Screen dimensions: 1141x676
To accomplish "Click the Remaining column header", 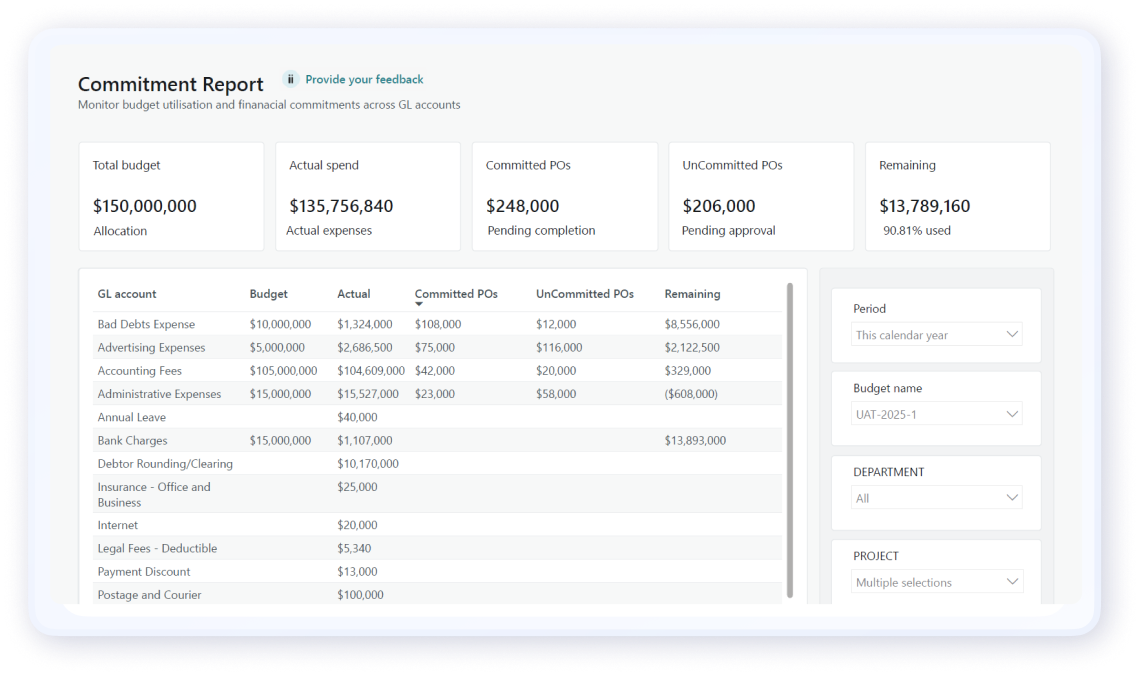I will [692, 294].
